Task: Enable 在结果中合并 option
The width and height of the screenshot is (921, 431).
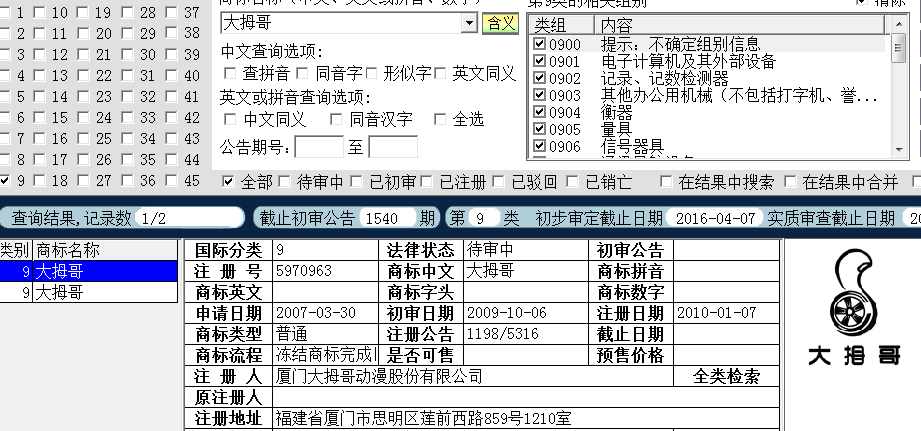Action: [x=791, y=182]
